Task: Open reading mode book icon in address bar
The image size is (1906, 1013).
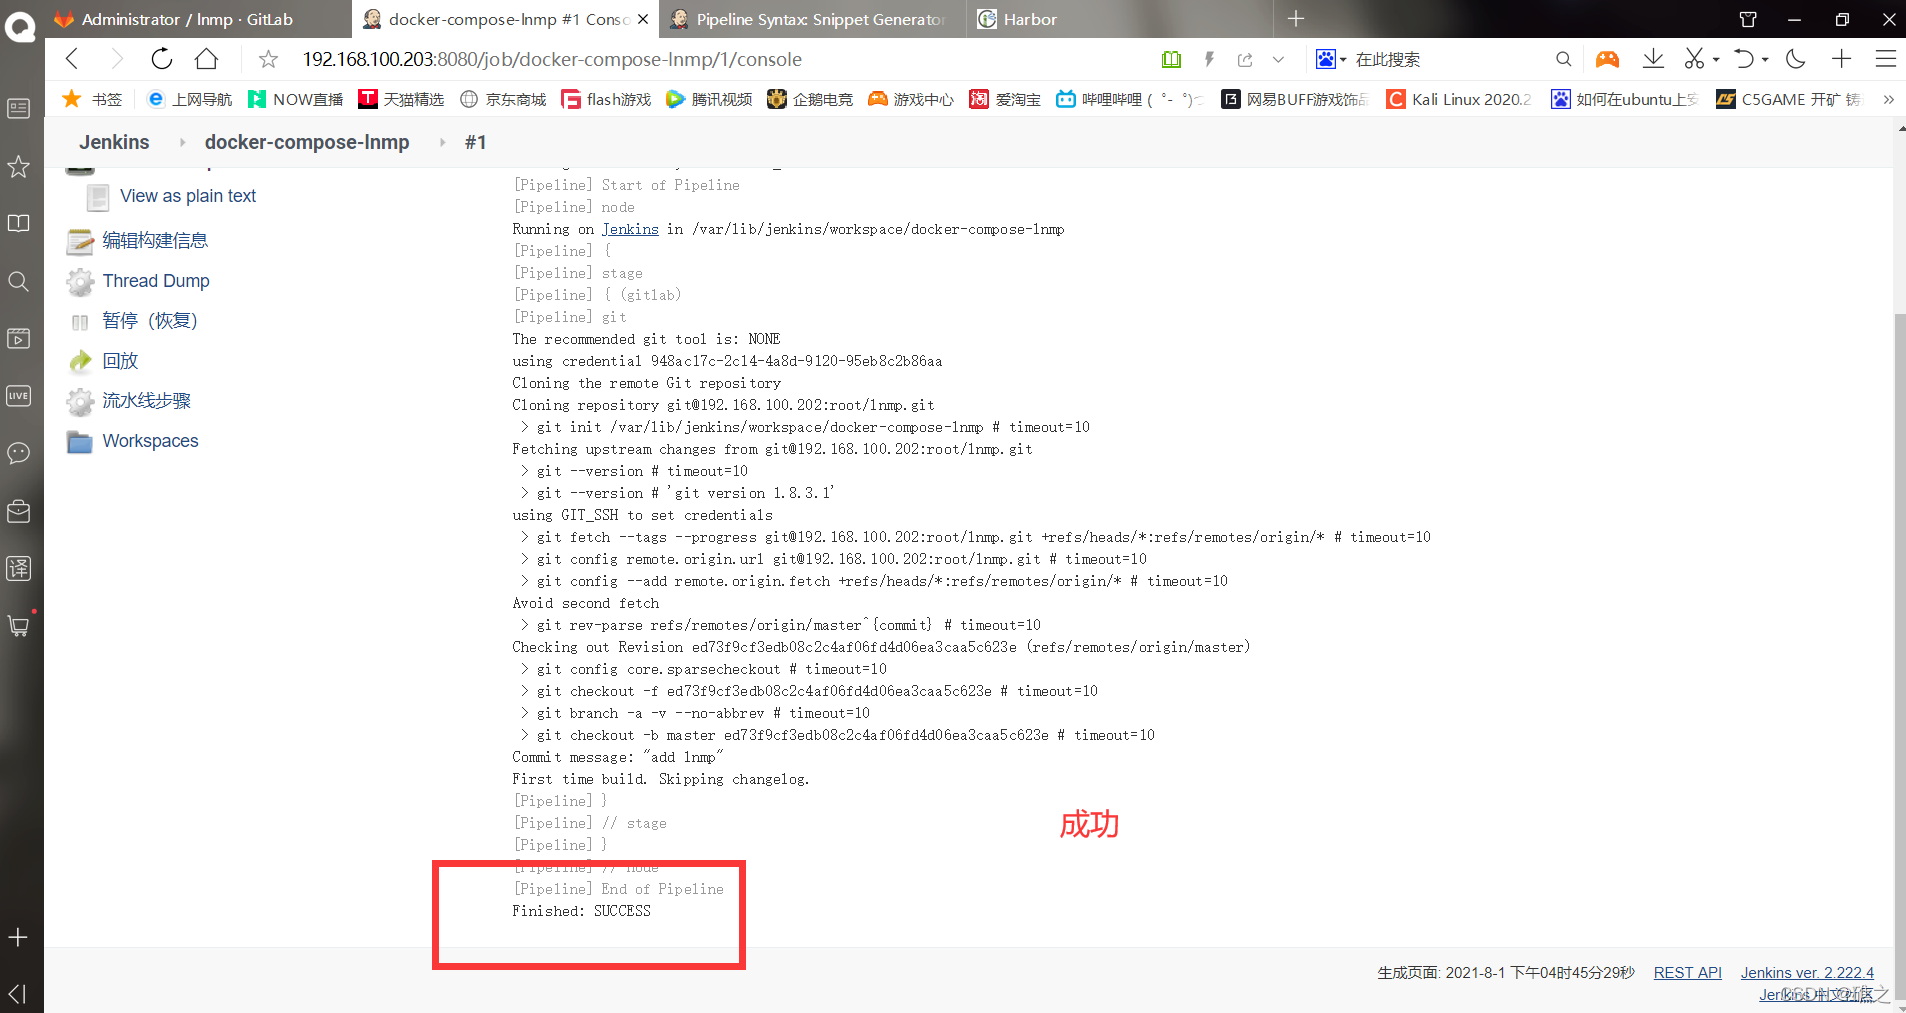Action: point(1172,59)
